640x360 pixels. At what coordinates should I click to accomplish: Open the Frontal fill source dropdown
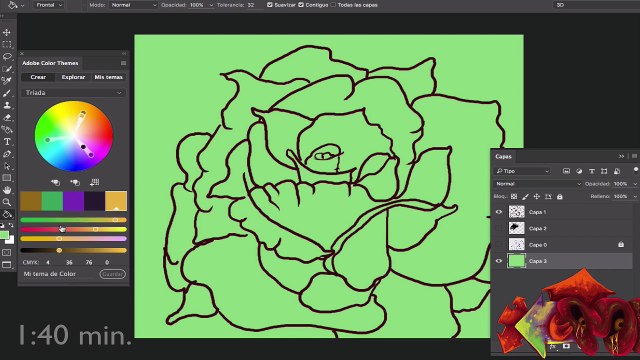coord(49,5)
